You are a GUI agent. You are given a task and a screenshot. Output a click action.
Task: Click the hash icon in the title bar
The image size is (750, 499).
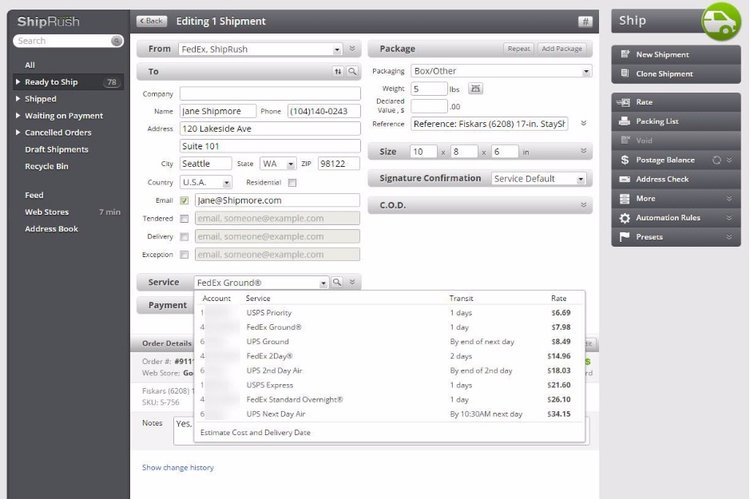click(x=585, y=22)
